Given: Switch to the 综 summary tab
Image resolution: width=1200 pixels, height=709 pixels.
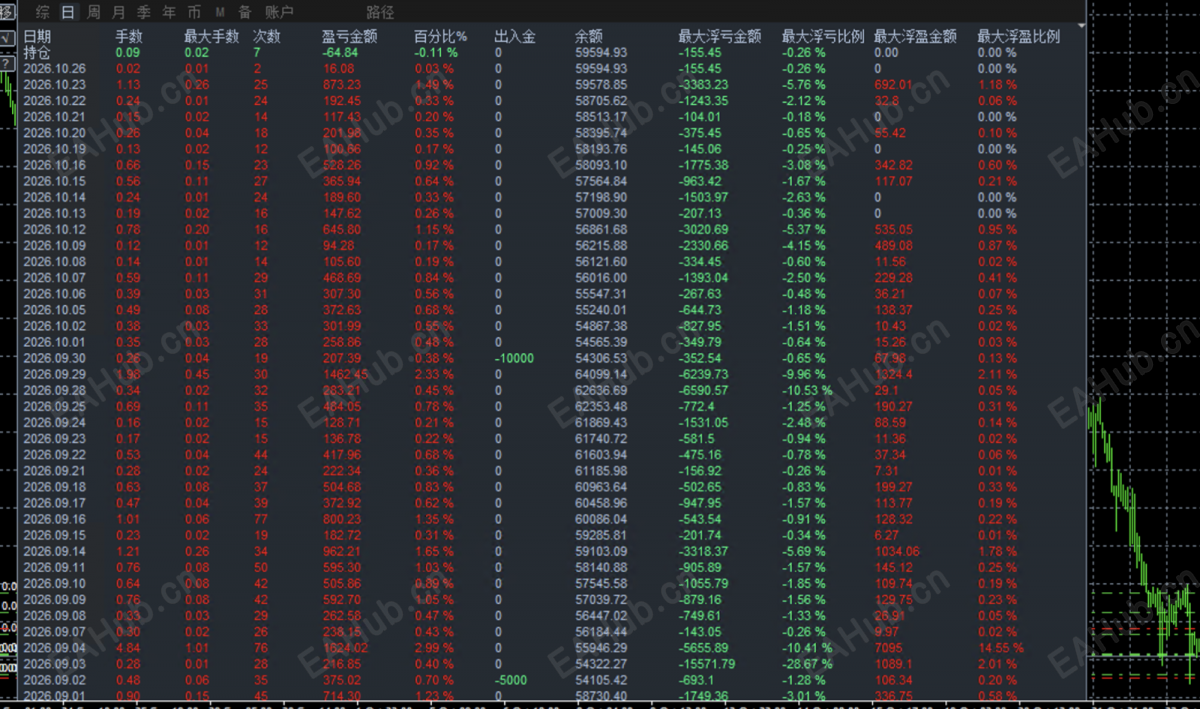Looking at the screenshot, I should tap(43, 12).
